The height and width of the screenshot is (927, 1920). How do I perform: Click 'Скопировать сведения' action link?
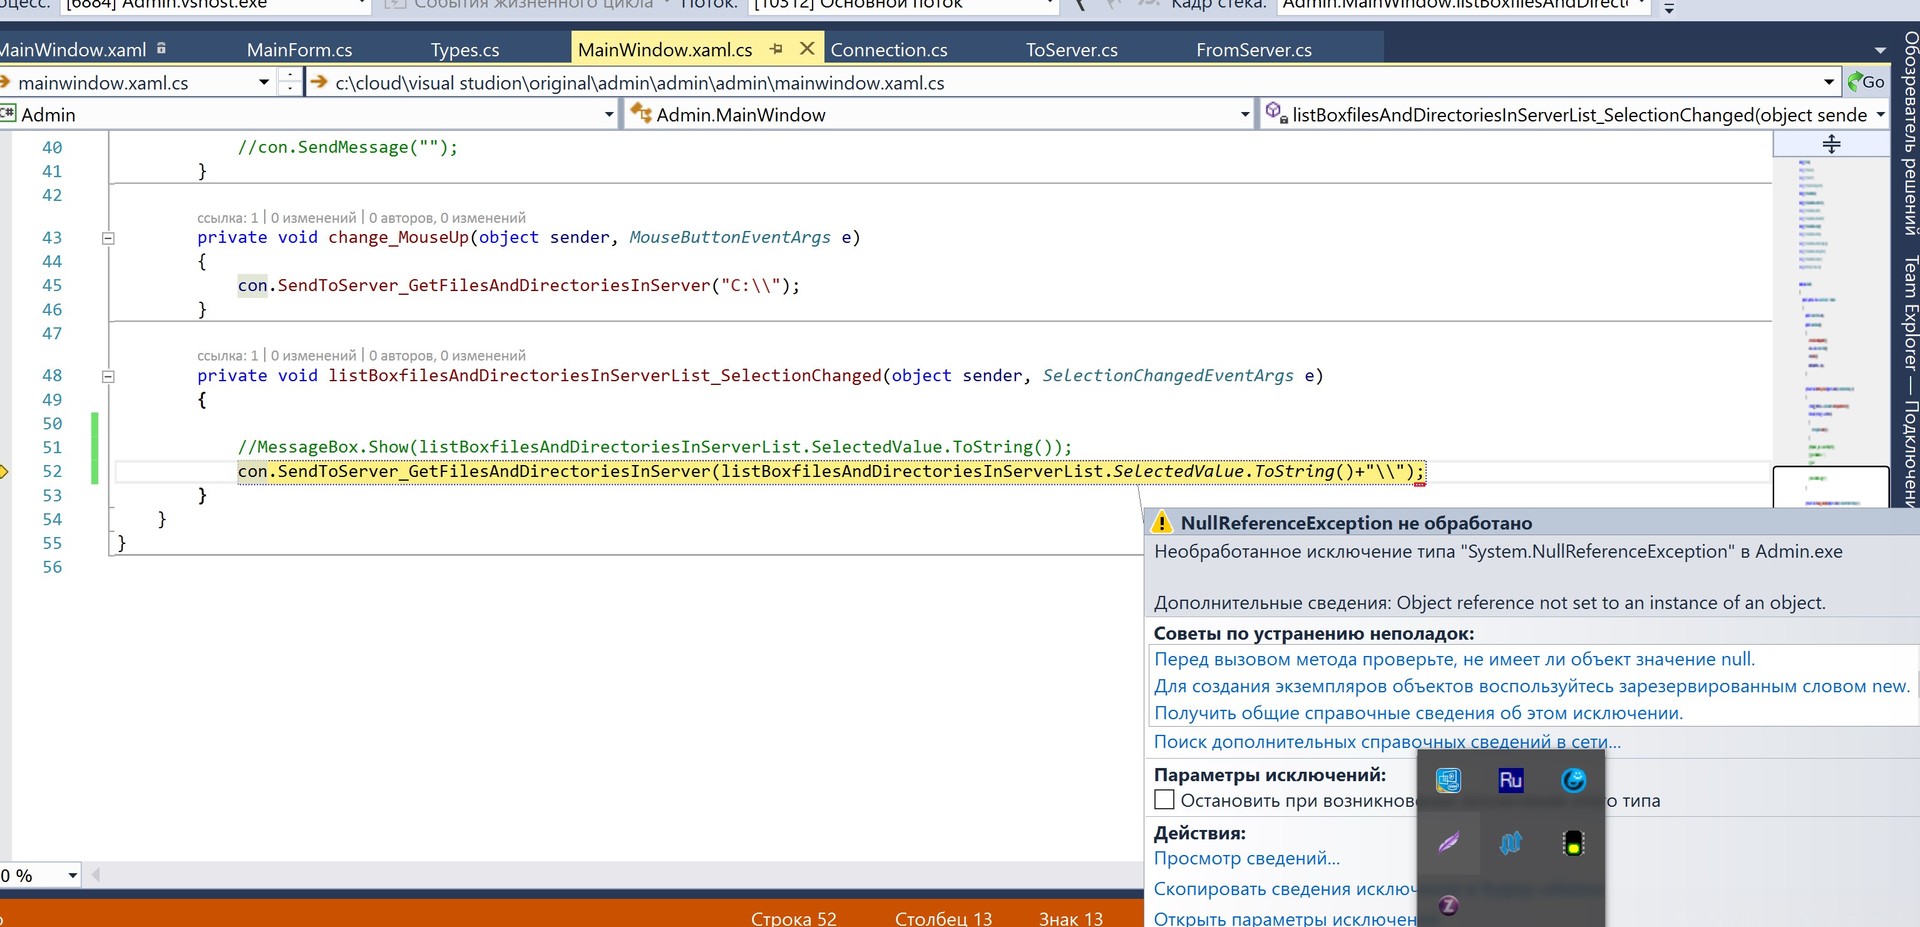tap(1285, 889)
